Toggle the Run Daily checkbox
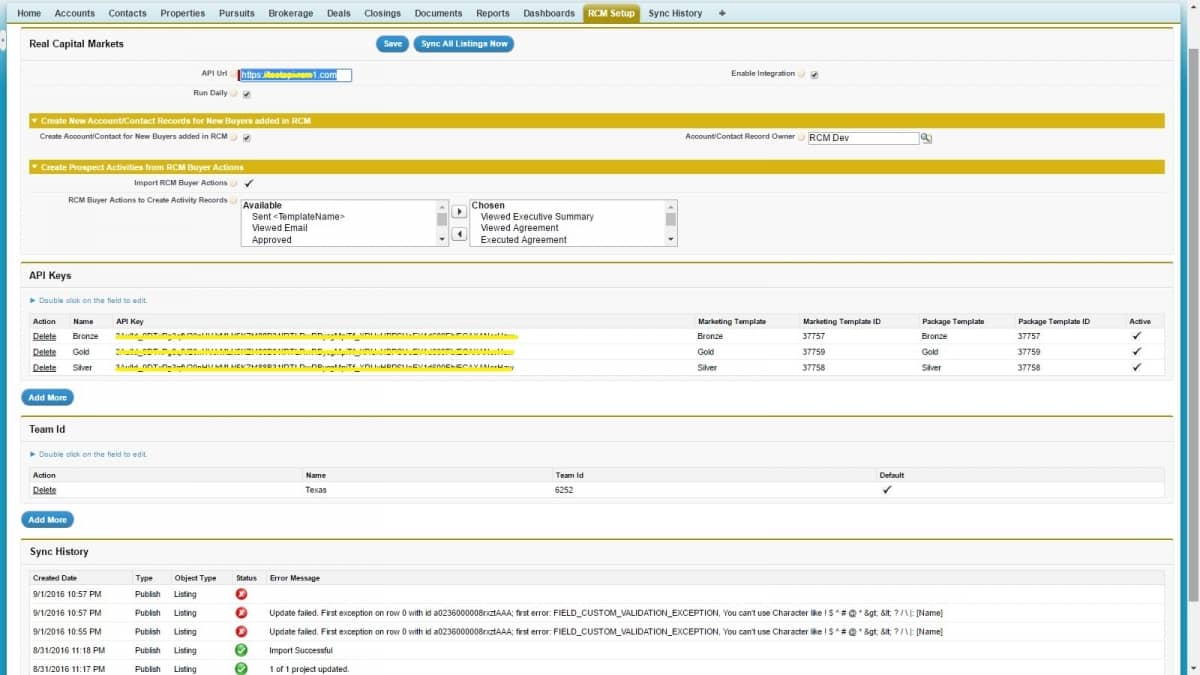This screenshot has height=675, width=1200. (x=247, y=94)
